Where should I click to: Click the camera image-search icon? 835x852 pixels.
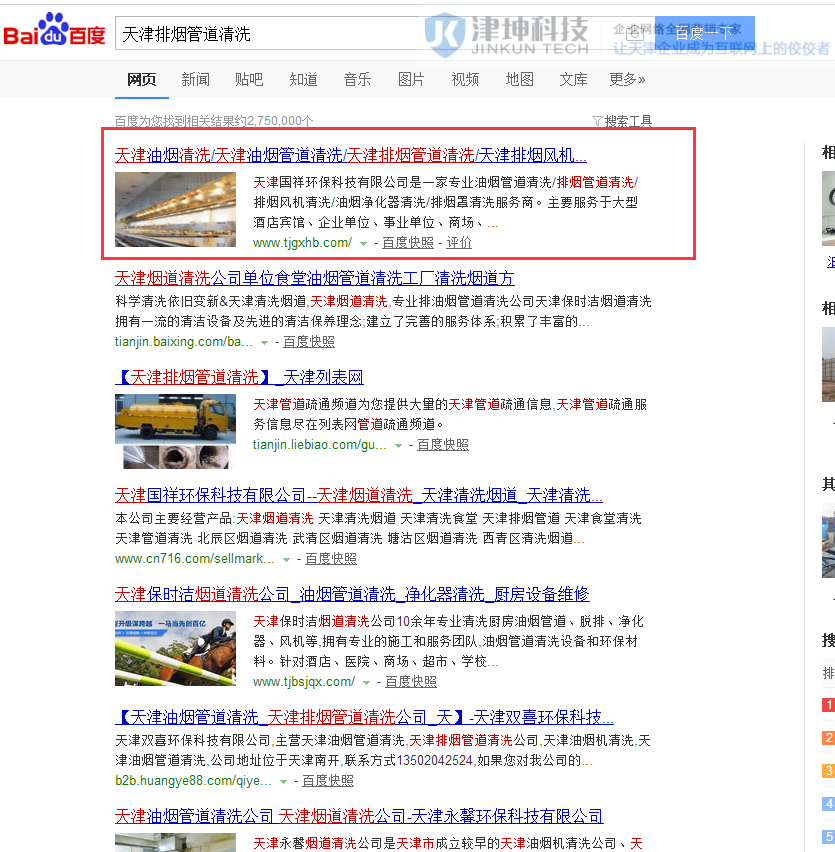pyautogui.click(x=634, y=34)
